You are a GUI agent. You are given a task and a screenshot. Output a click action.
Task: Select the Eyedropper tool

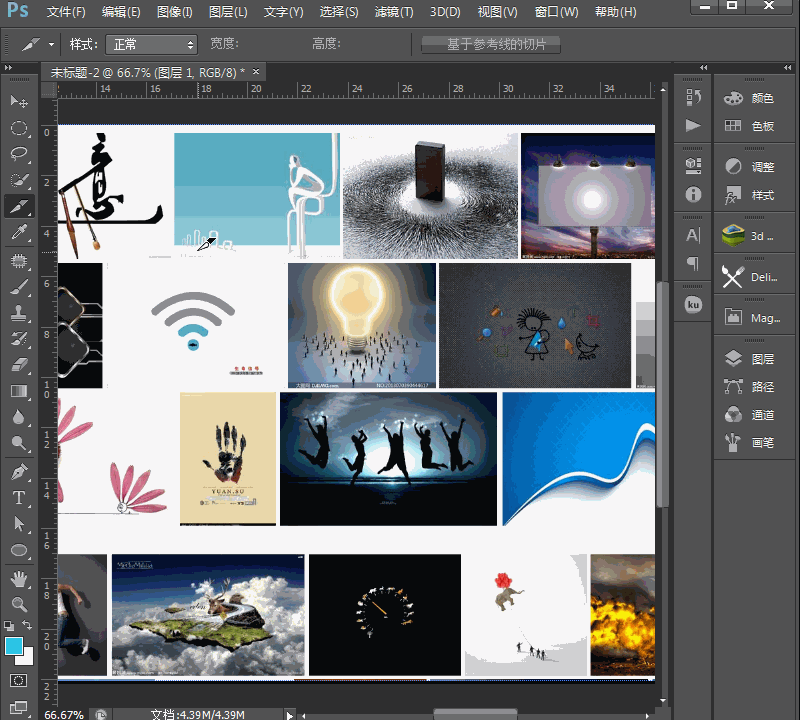(x=19, y=233)
